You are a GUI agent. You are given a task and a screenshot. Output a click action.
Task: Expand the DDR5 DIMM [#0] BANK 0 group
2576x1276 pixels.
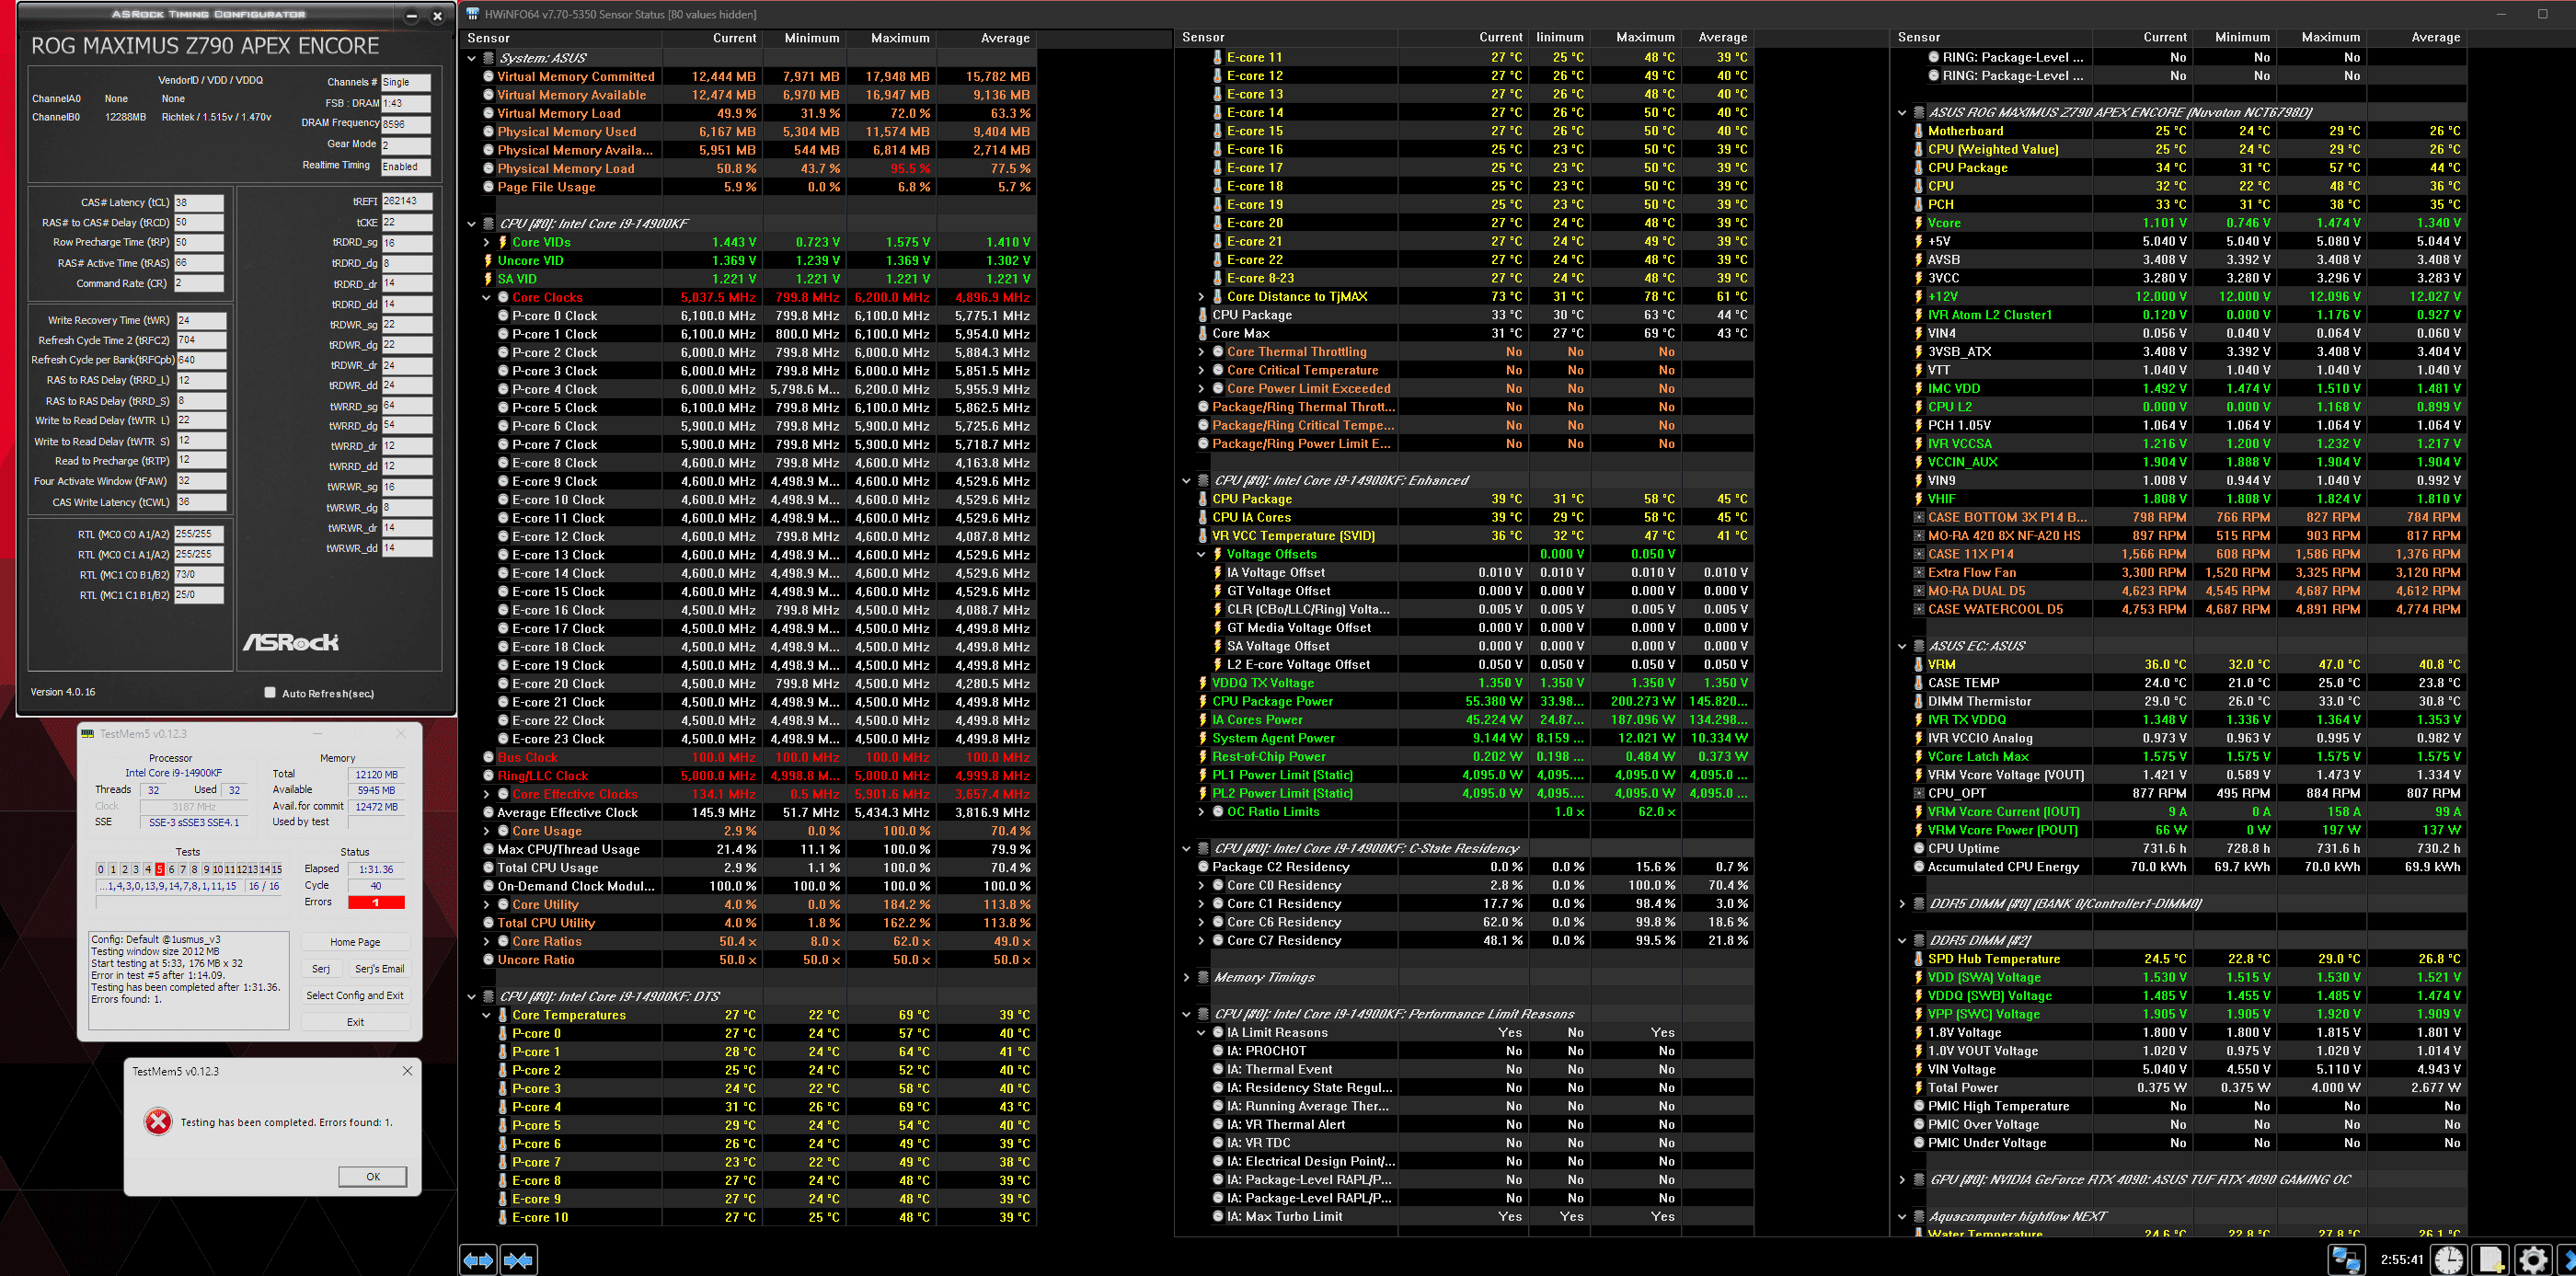(1902, 903)
